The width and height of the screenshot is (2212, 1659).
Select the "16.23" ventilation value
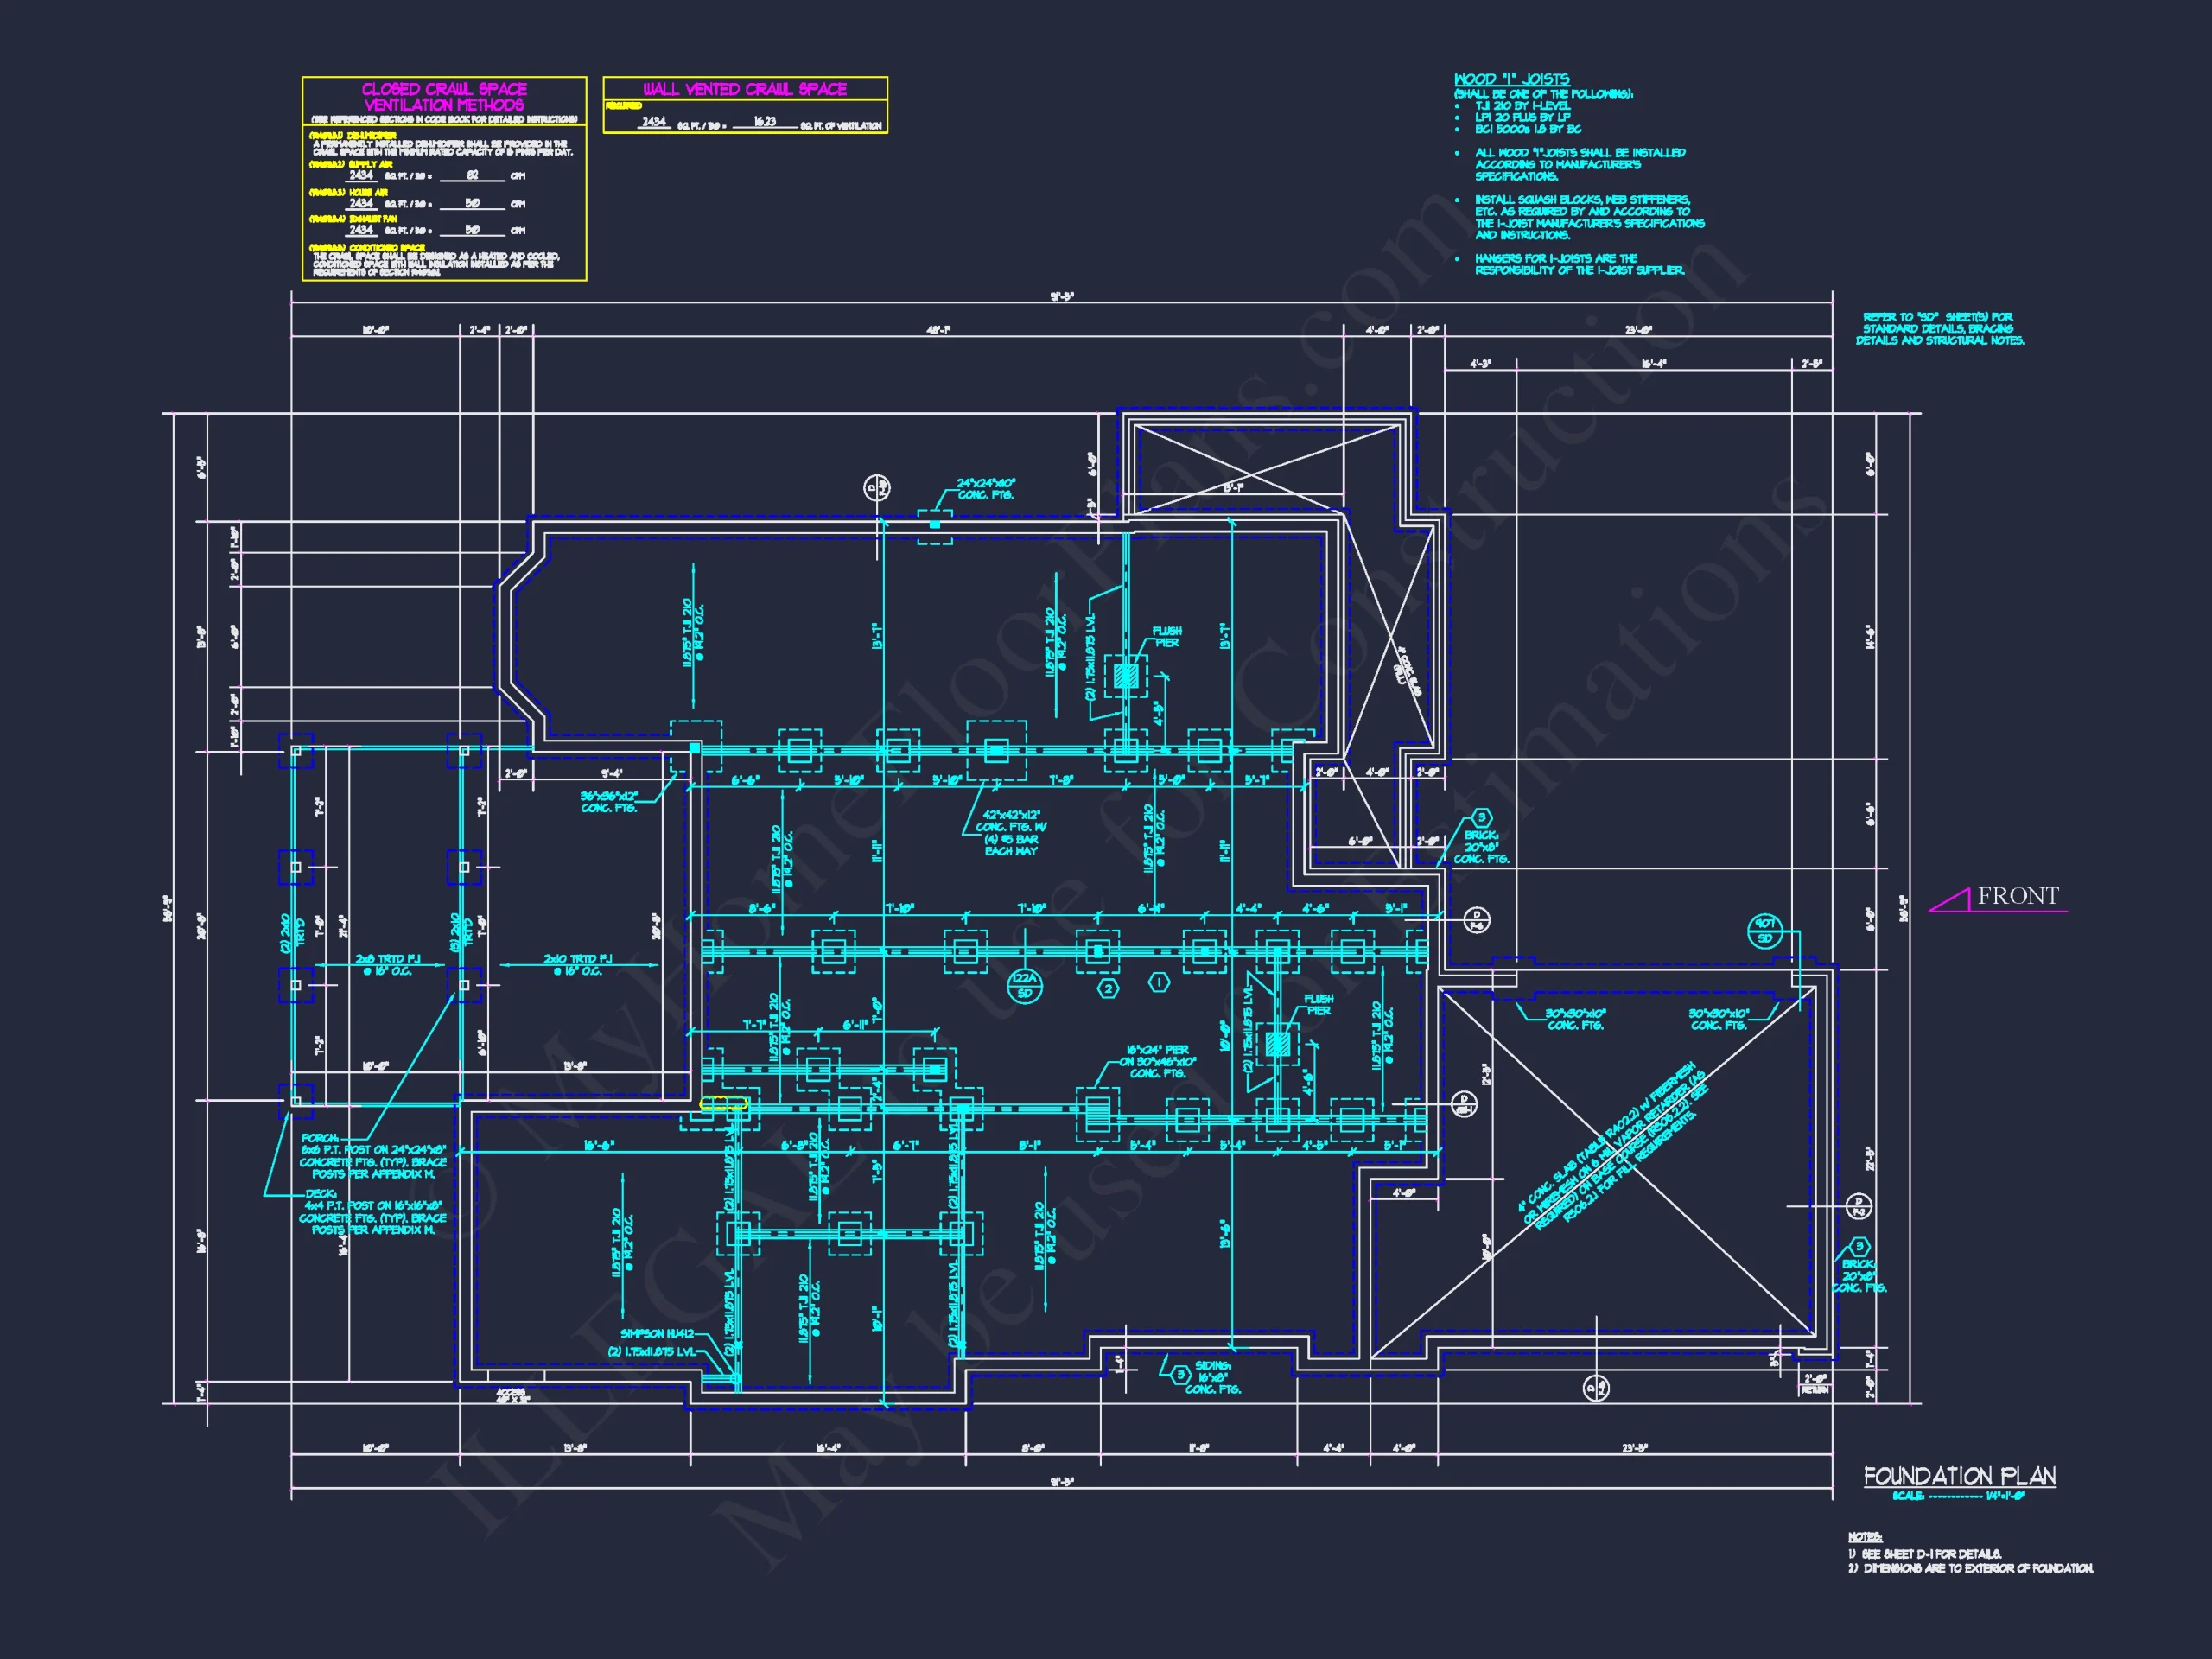click(x=765, y=121)
